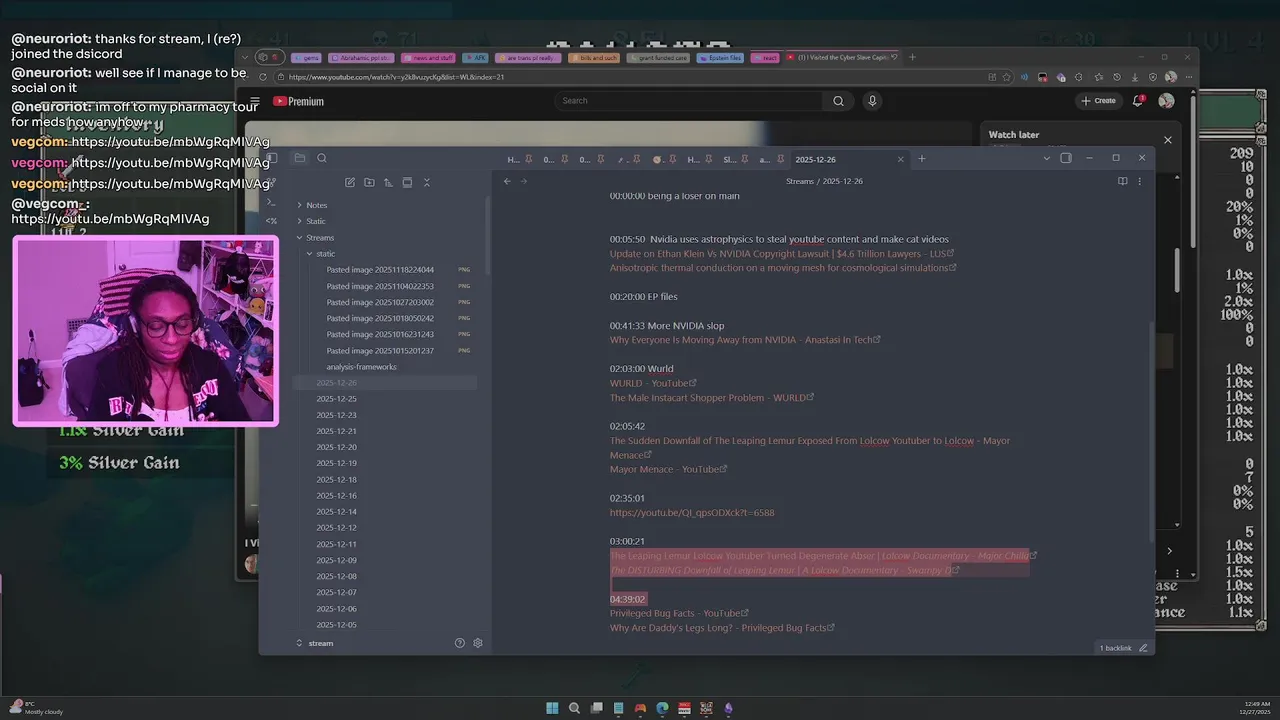Click the terminal prompt ribbon icon in Obsidian
Image resolution: width=1280 pixels, height=720 pixels.
[271, 202]
